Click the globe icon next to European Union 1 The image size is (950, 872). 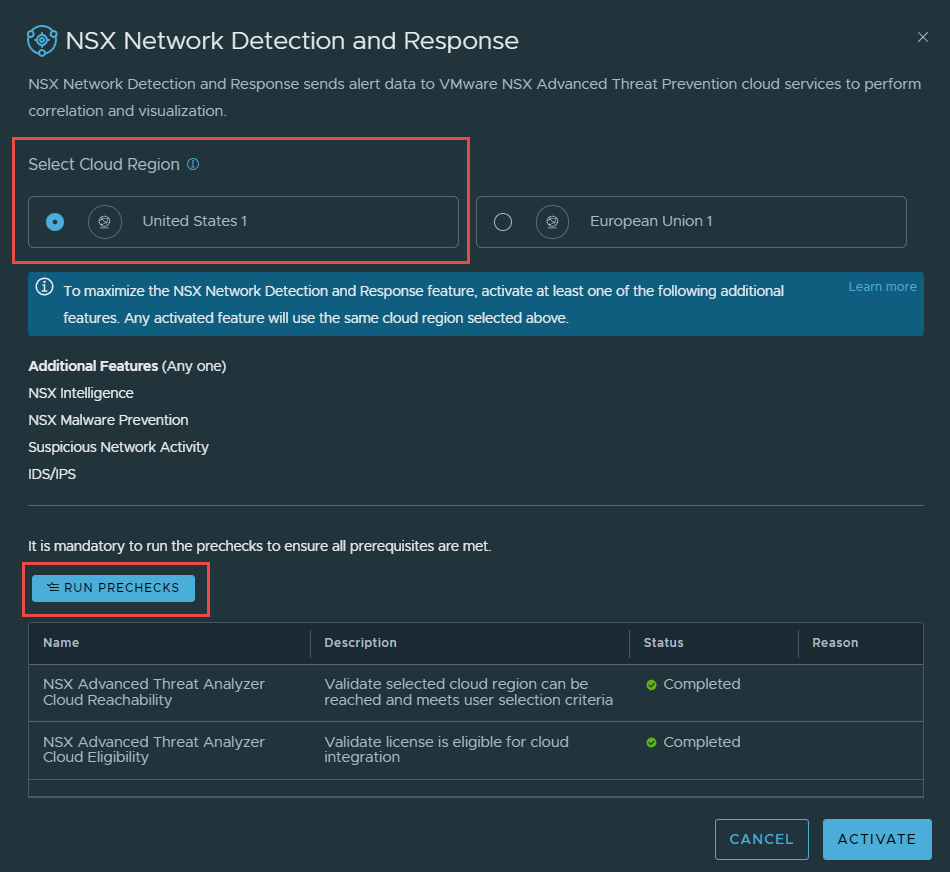coord(553,222)
